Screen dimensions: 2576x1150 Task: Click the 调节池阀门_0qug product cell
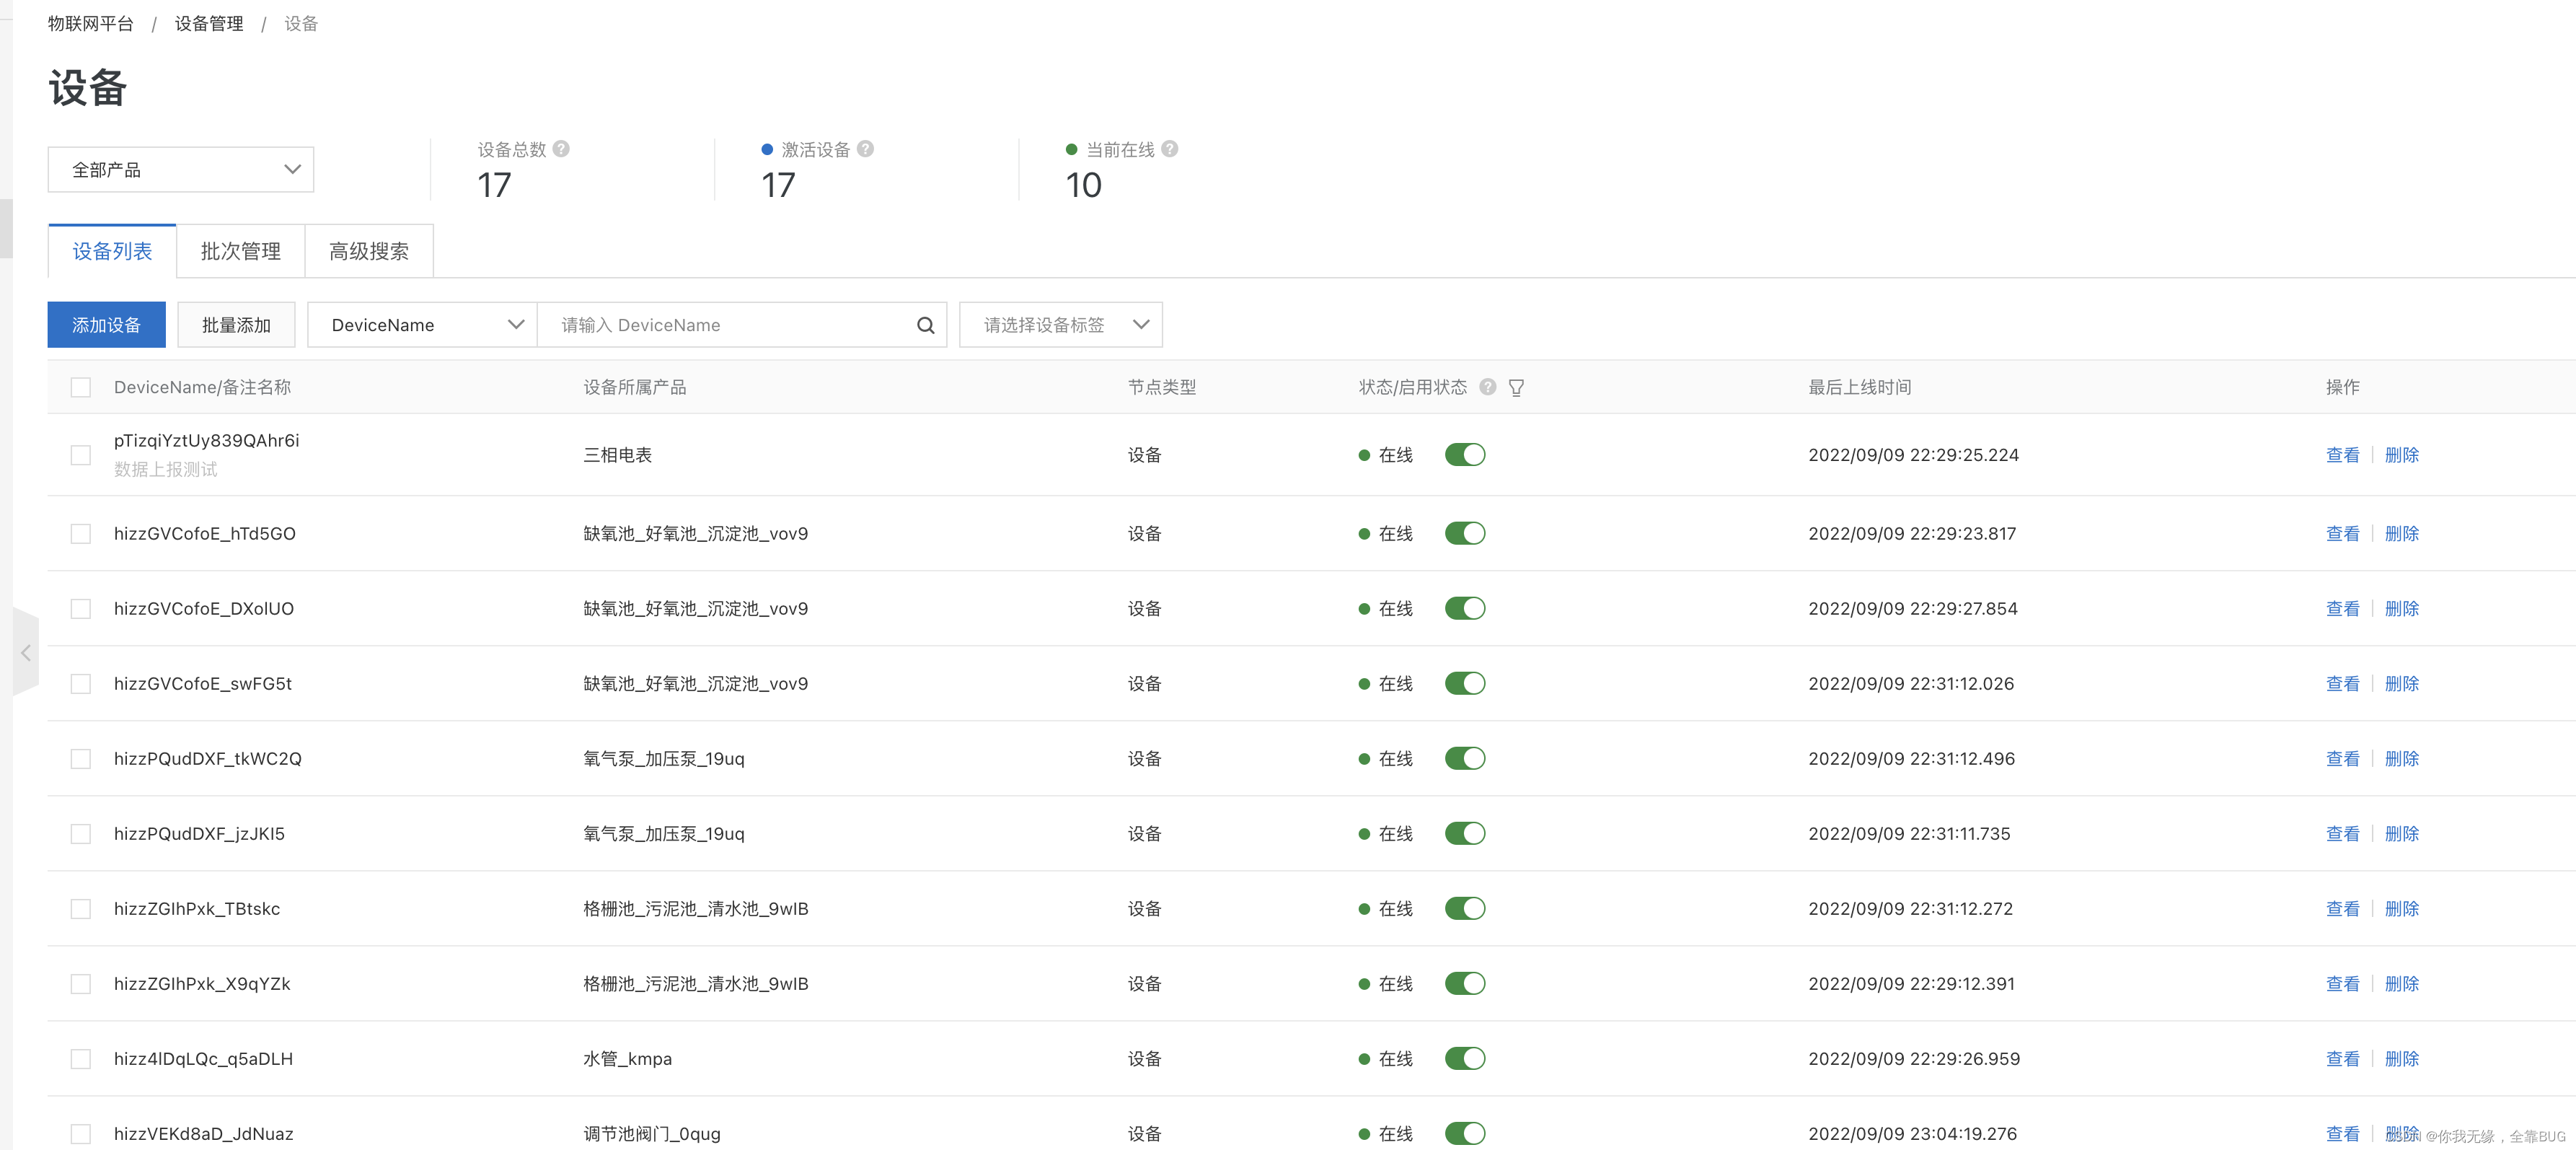(651, 1134)
